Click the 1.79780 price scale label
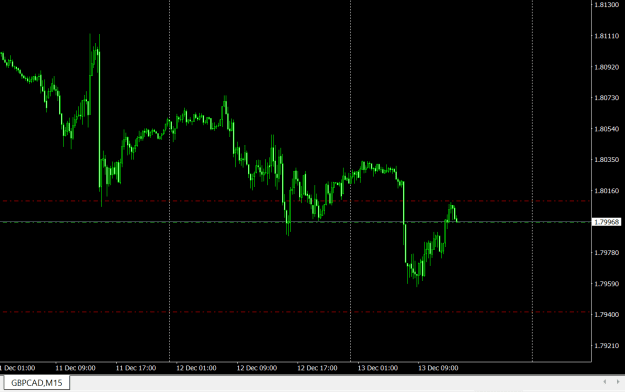625x392 pixels. tap(607, 253)
